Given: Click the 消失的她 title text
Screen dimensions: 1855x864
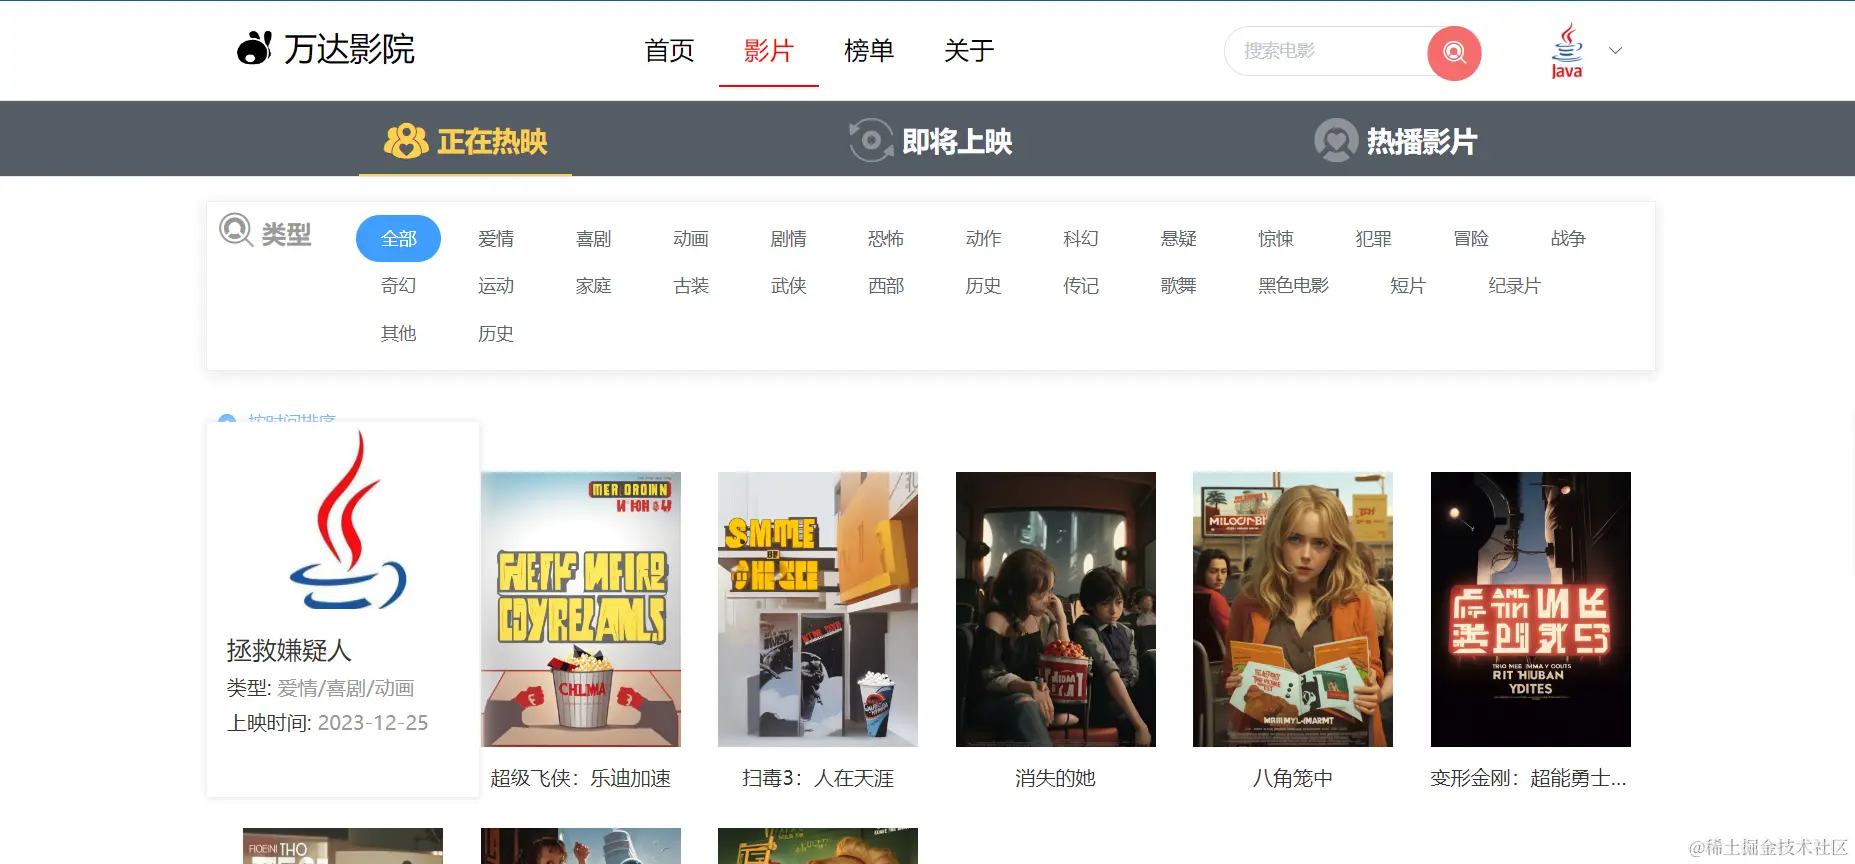Looking at the screenshot, I should click(1056, 778).
